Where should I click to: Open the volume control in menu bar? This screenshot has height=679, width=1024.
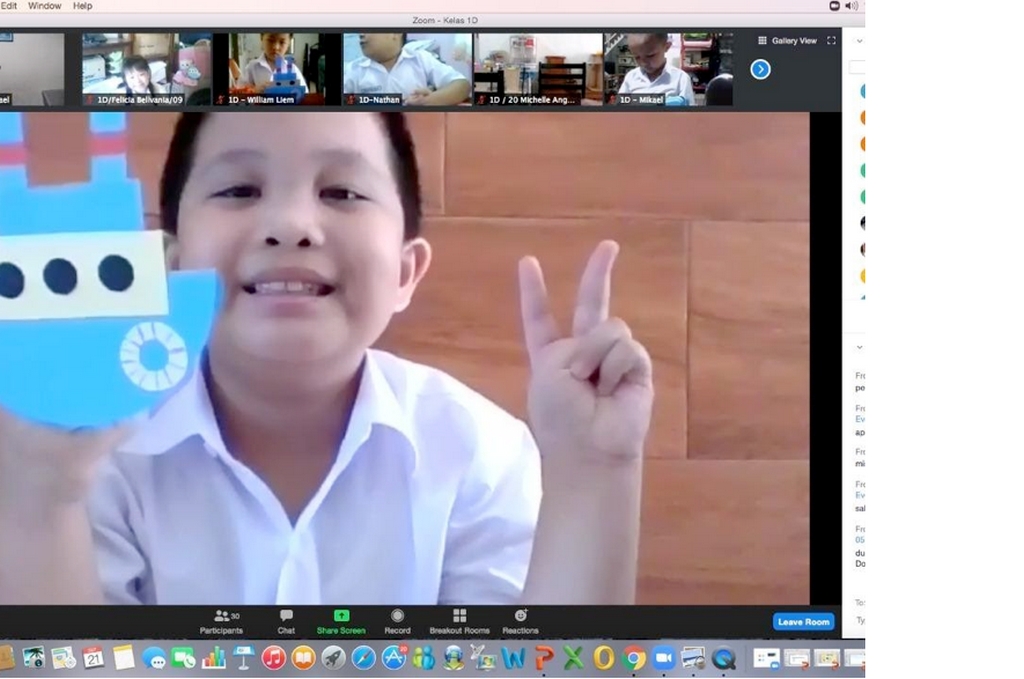[851, 6]
